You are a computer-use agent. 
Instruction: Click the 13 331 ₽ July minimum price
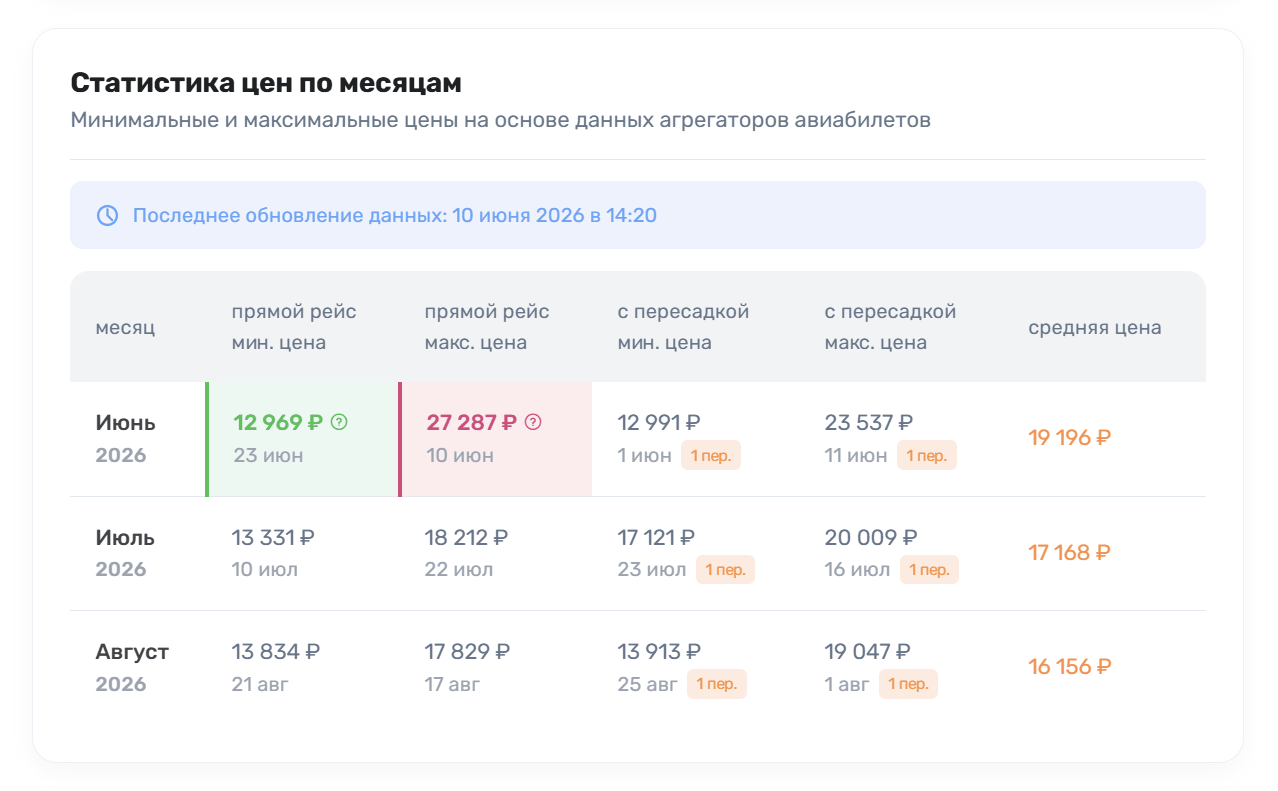point(273,537)
